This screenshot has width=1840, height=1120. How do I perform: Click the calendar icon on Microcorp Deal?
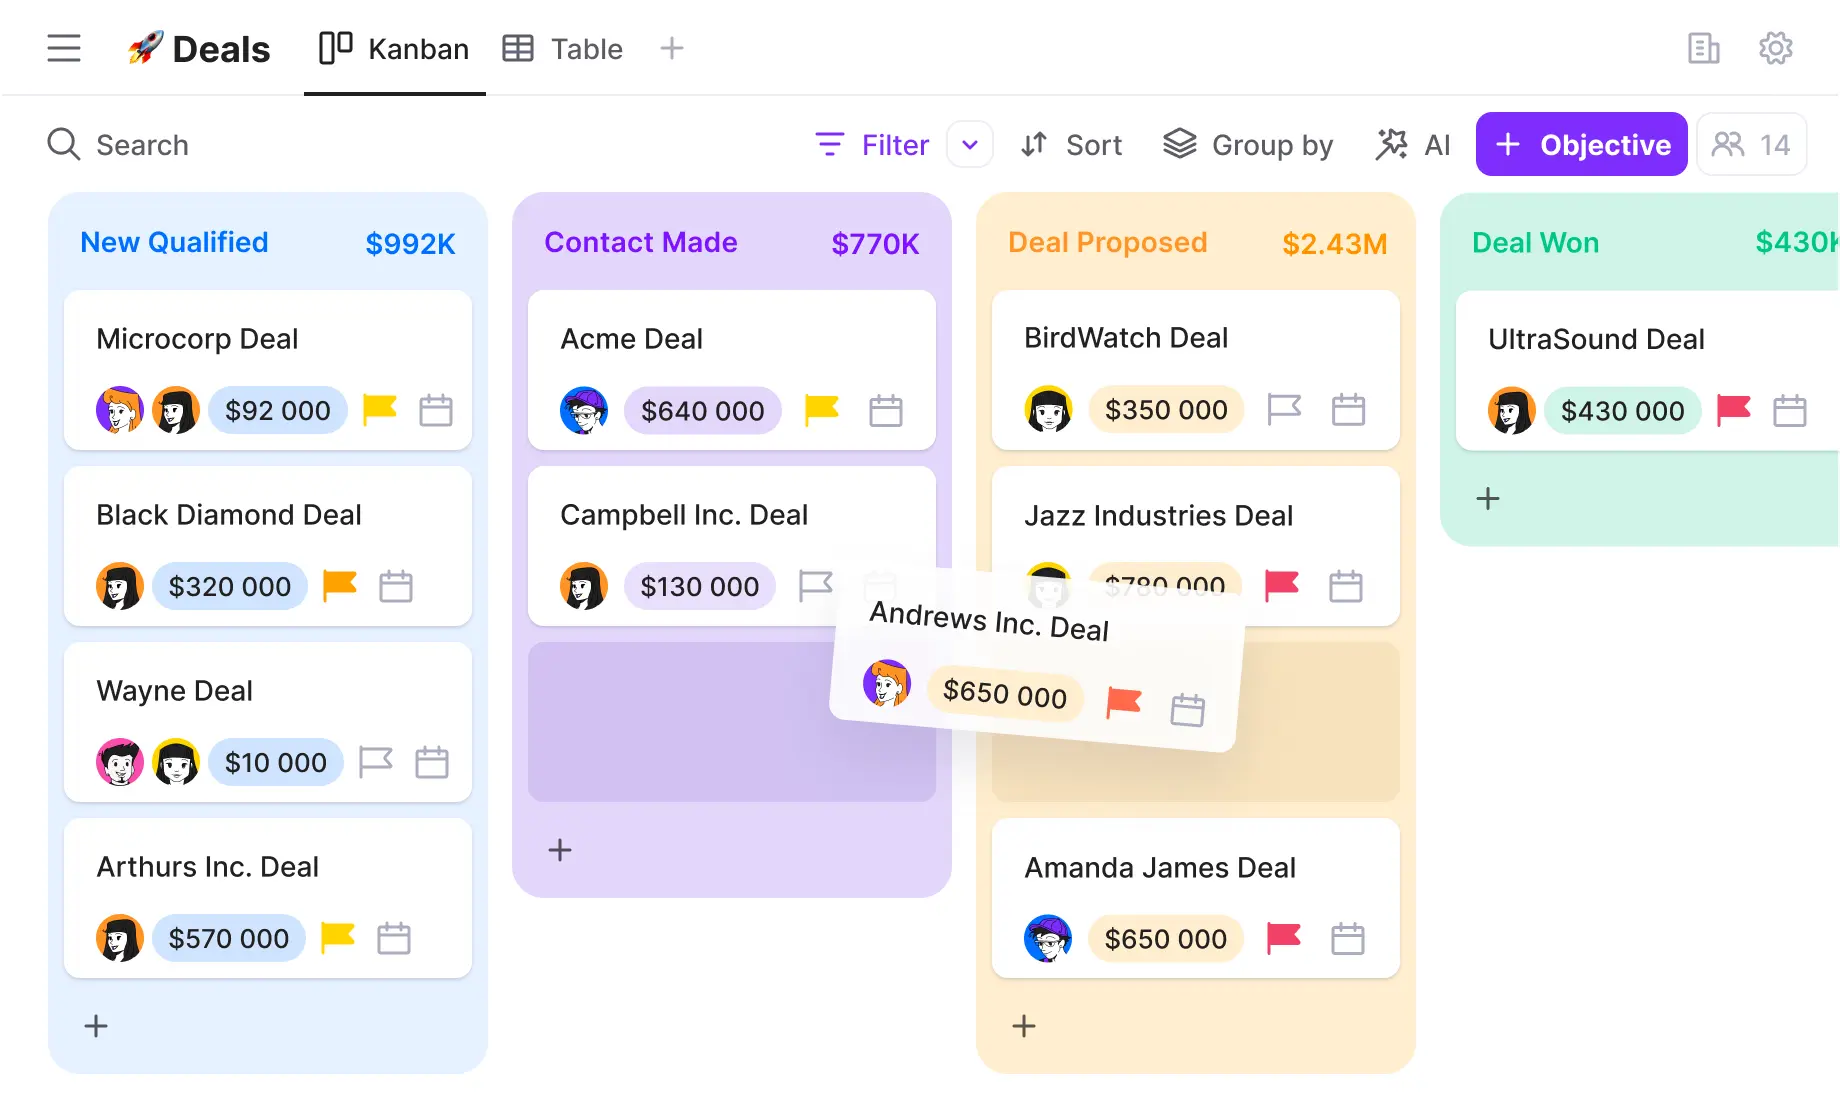pyautogui.click(x=435, y=410)
